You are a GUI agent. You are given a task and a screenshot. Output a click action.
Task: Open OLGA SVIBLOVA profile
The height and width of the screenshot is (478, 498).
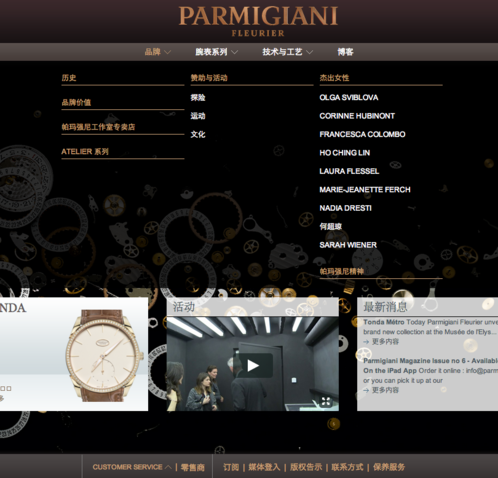pyautogui.click(x=349, y=98)
